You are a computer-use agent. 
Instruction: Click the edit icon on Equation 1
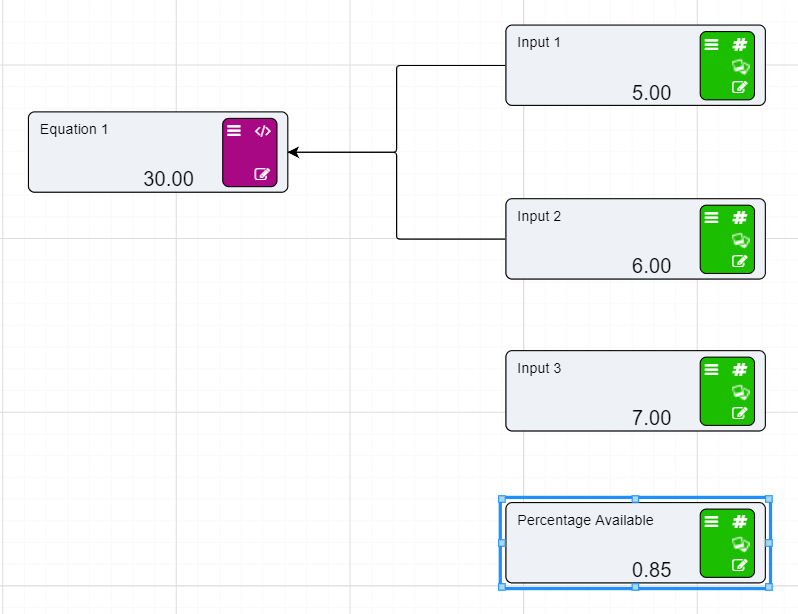(x=262, y=174)
